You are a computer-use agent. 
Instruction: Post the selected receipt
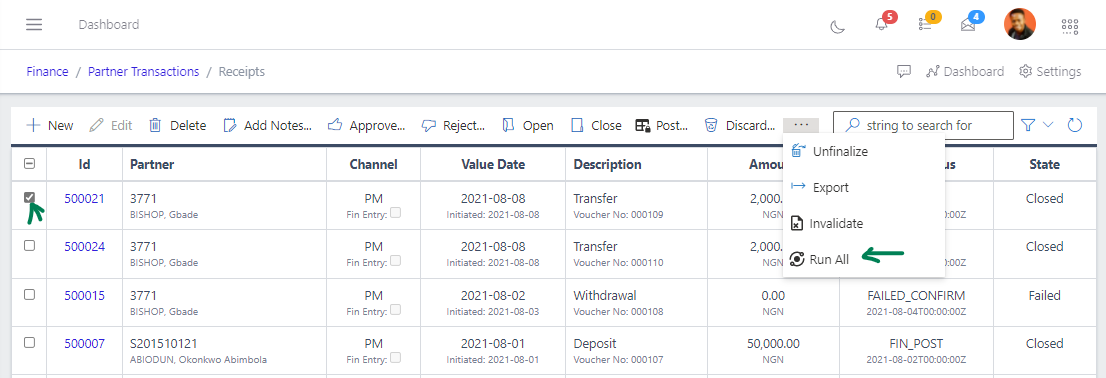click(662, 126)
